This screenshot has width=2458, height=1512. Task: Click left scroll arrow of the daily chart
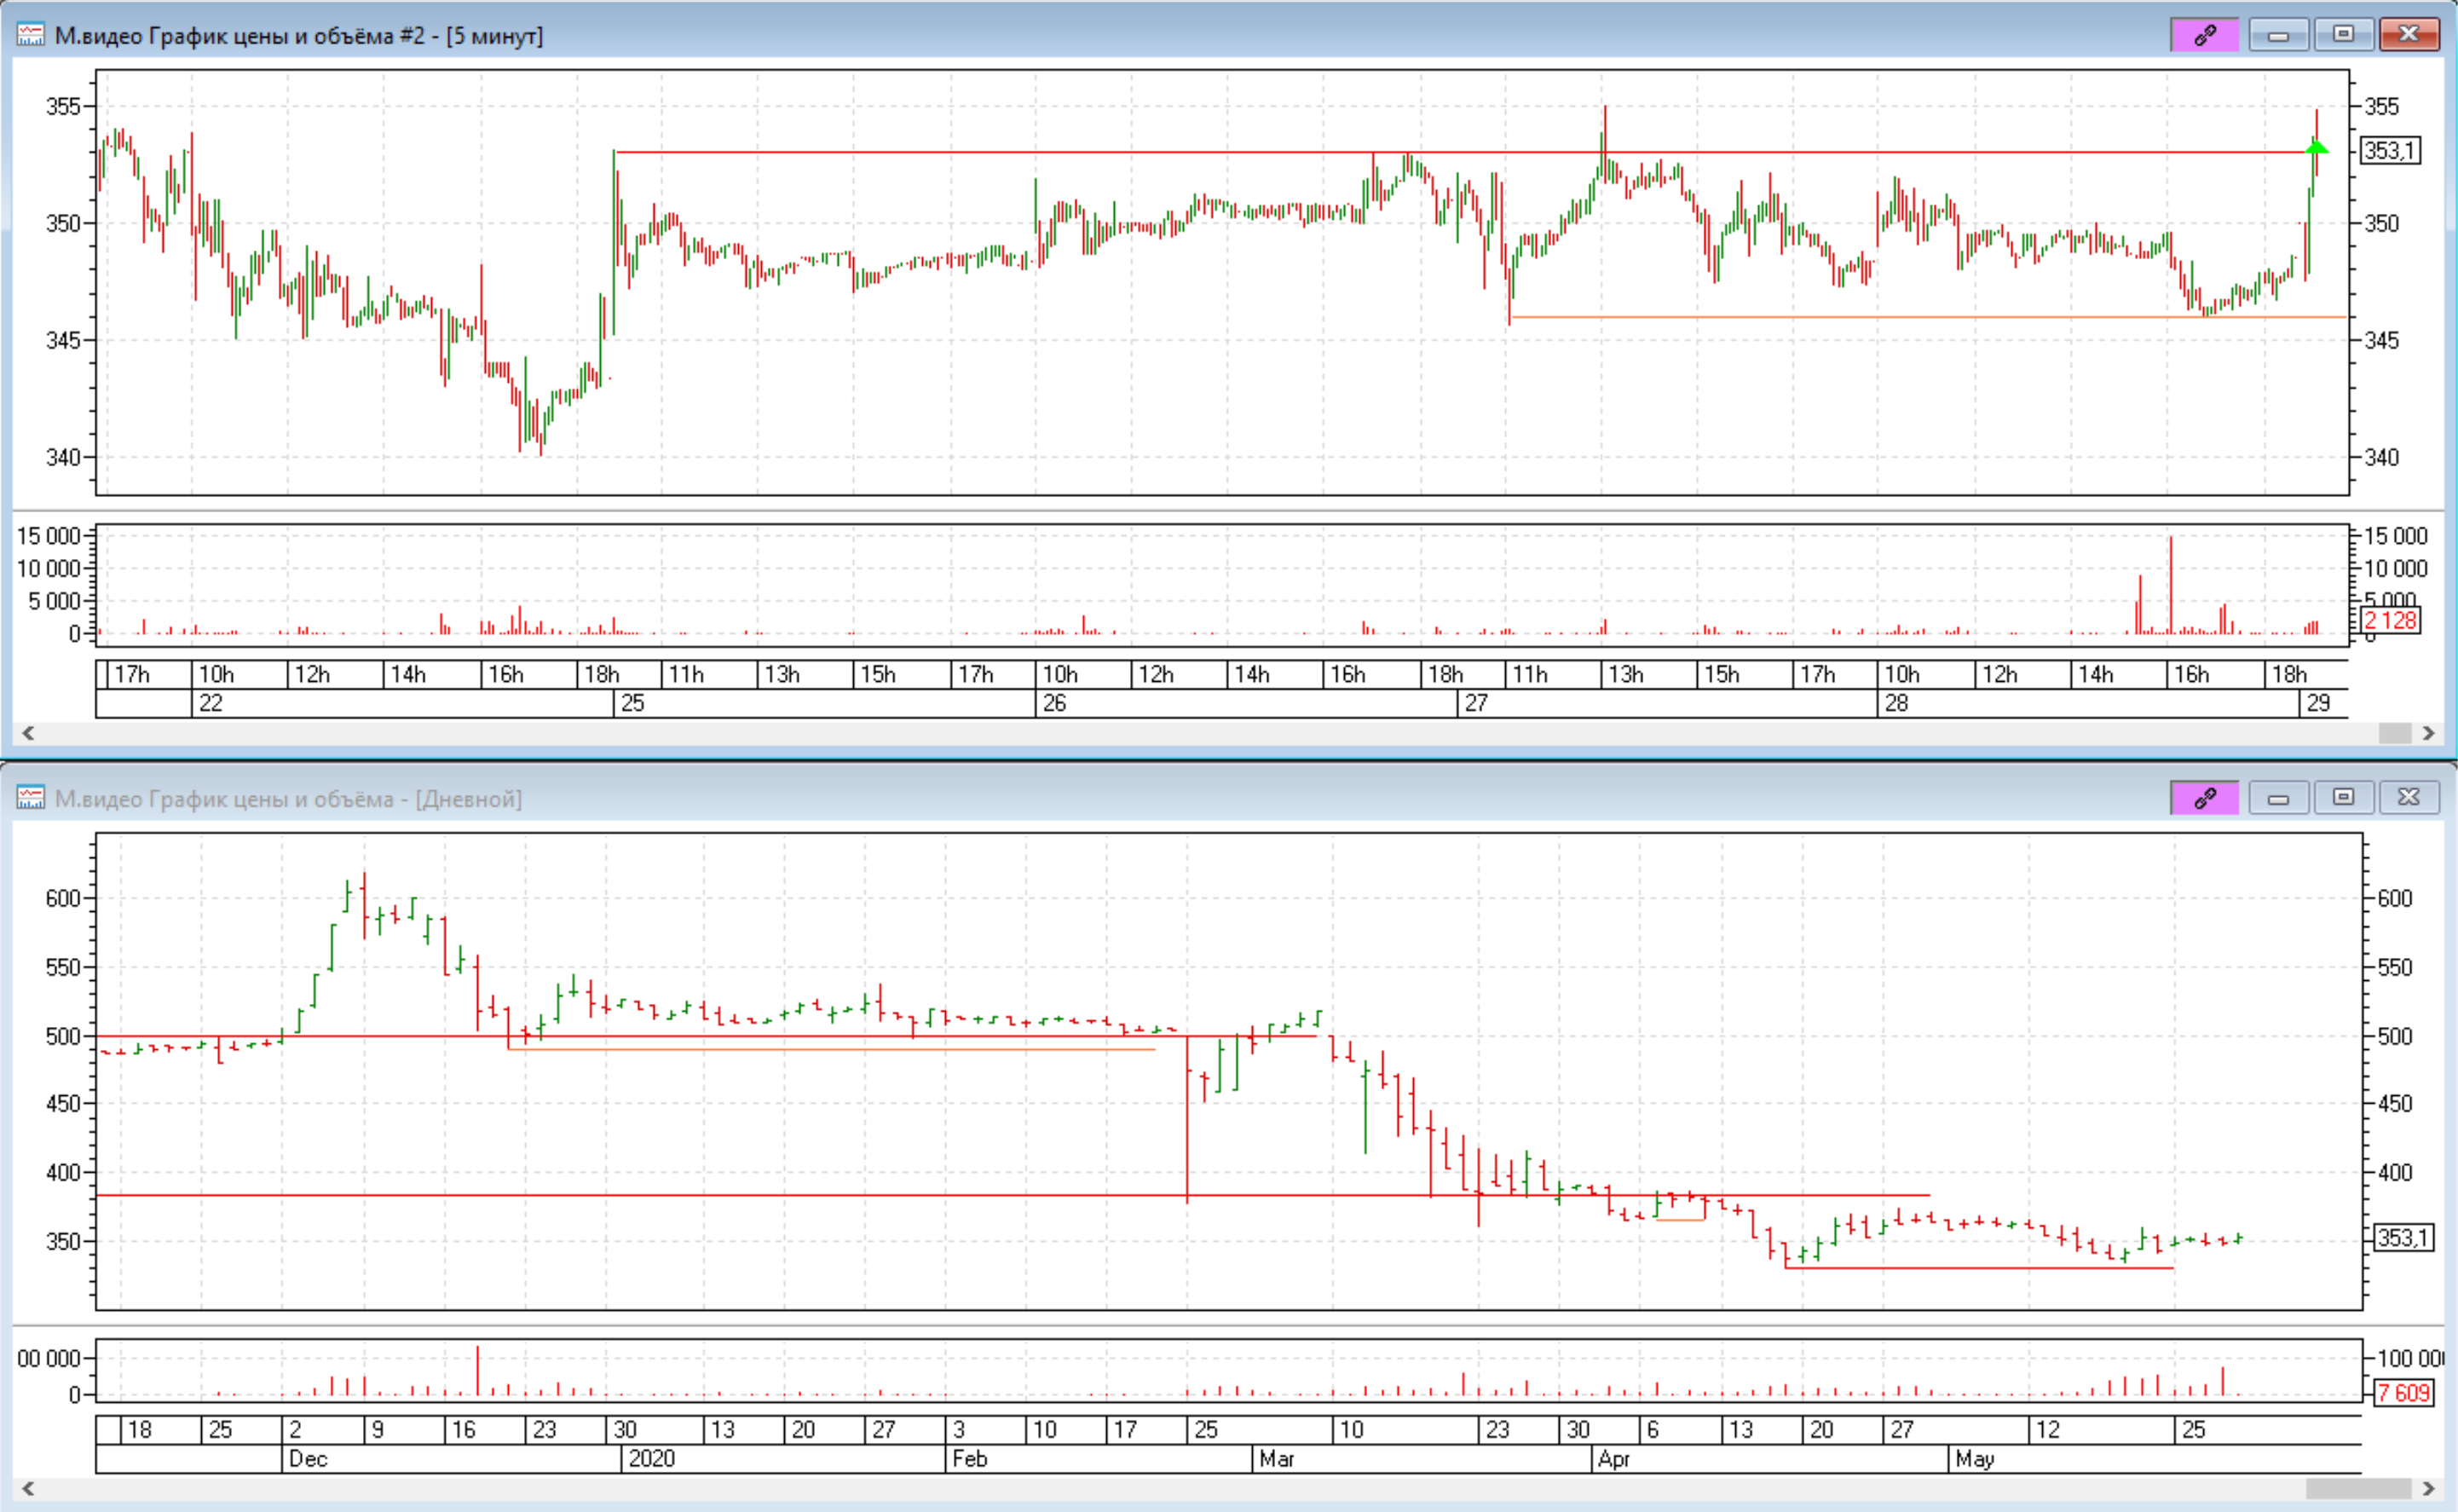[x=28, y=1489]
